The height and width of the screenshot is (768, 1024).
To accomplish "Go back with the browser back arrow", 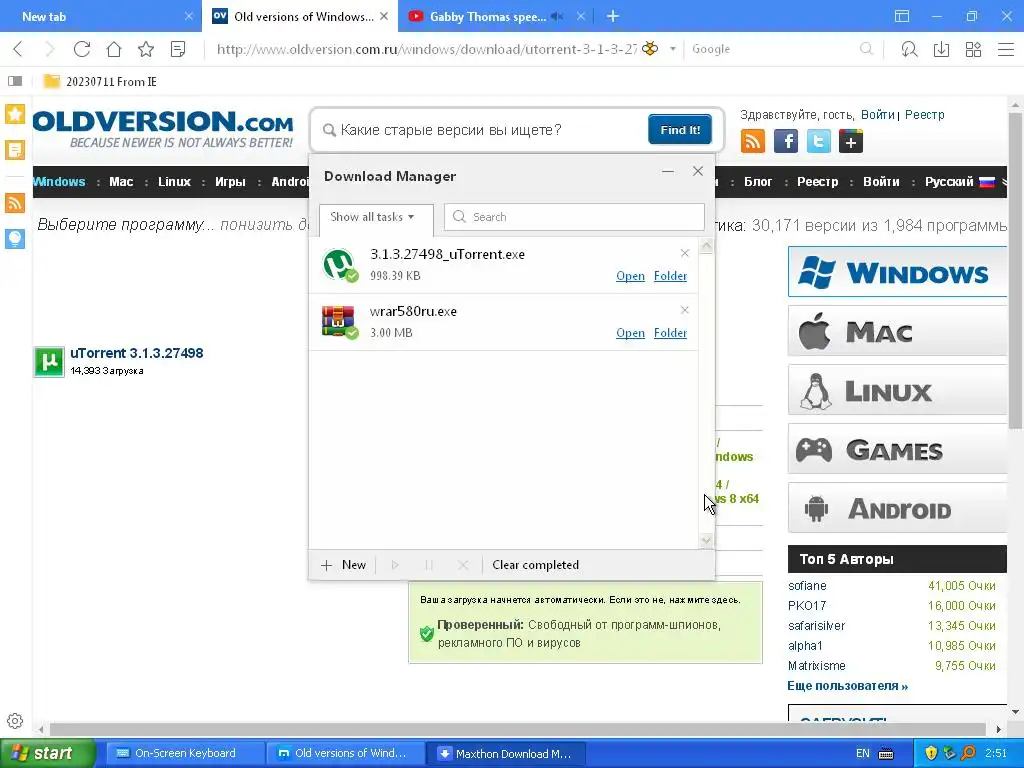I will click(x=18, y=49).
